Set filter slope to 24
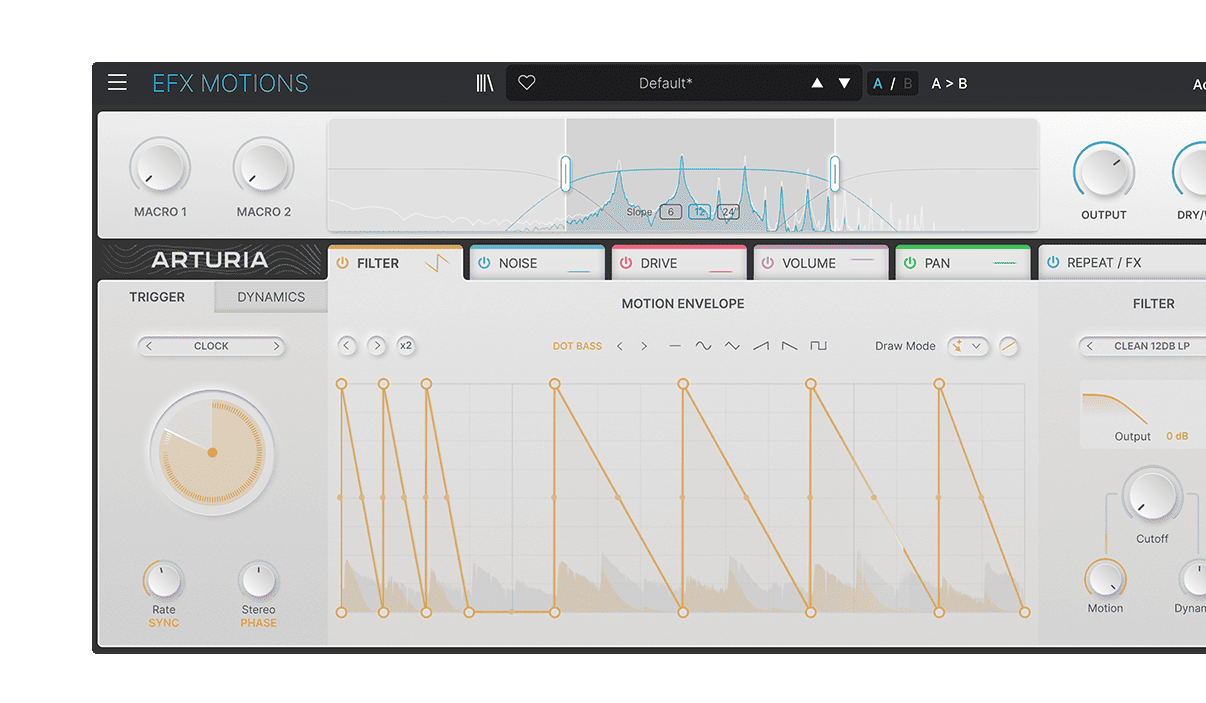The image size is (1206, 703). click(x=728, y=212)
